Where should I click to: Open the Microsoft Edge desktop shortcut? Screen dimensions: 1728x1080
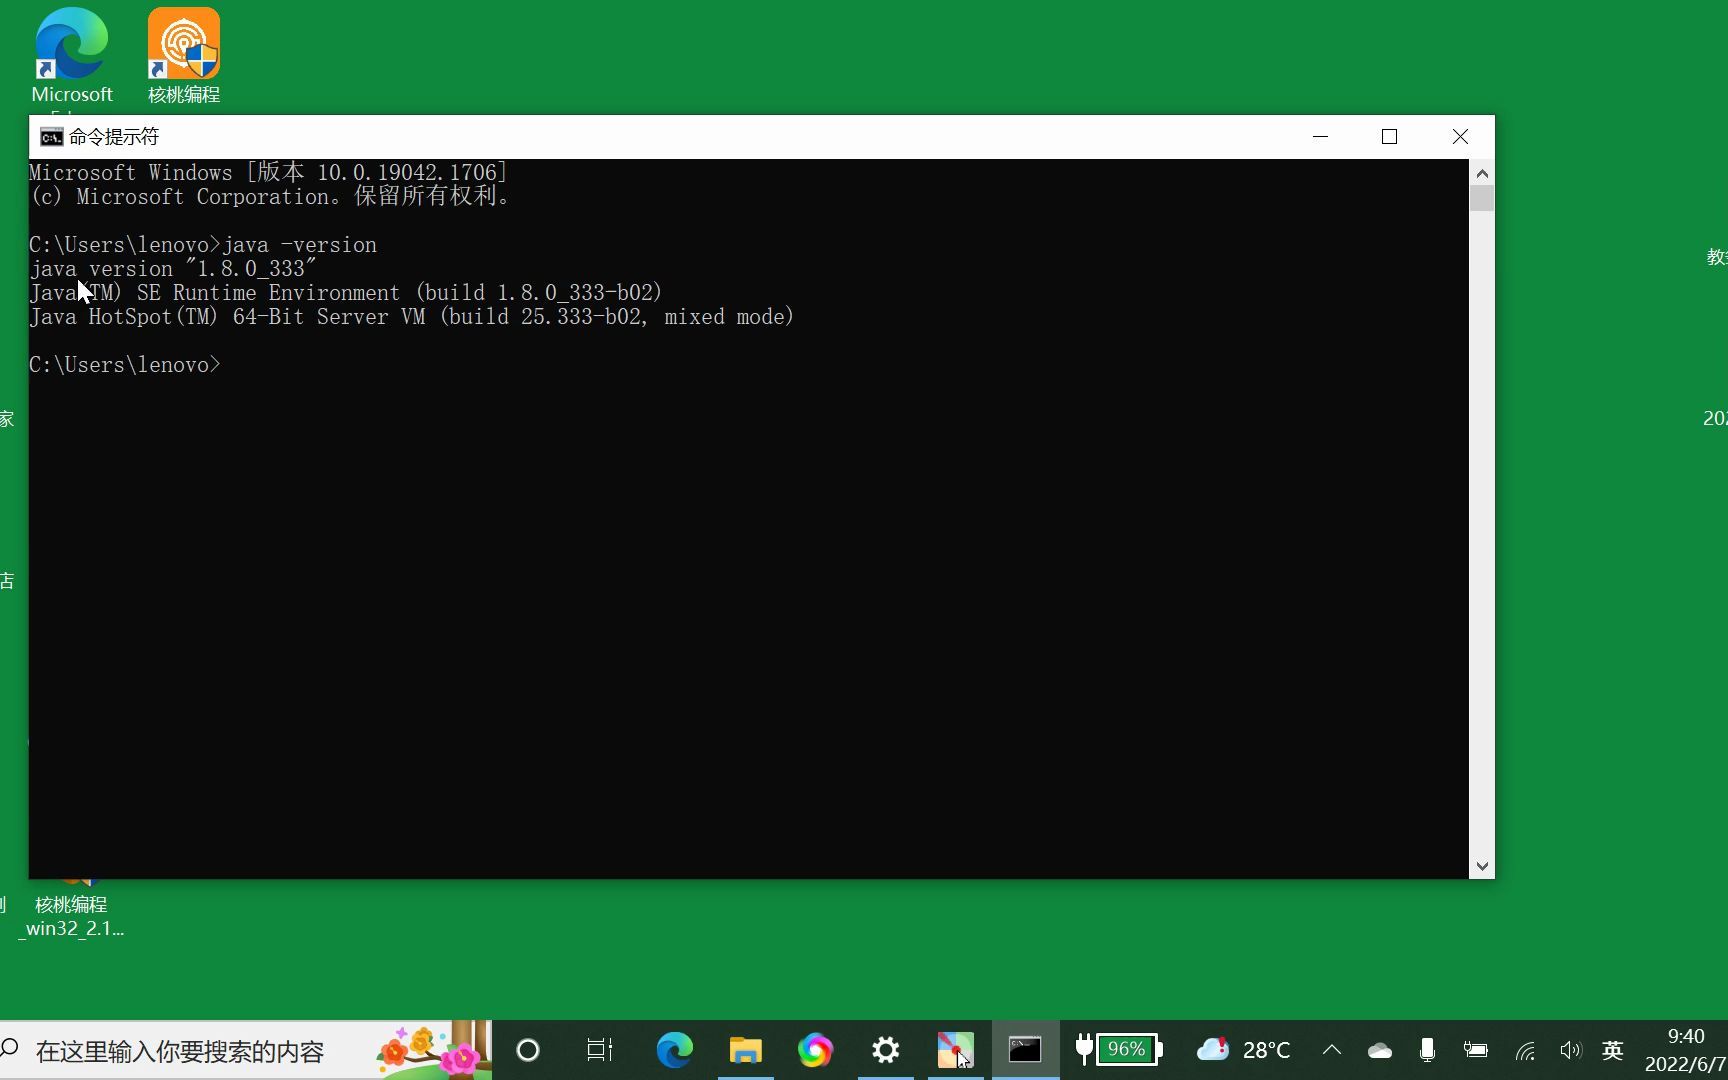72,56
